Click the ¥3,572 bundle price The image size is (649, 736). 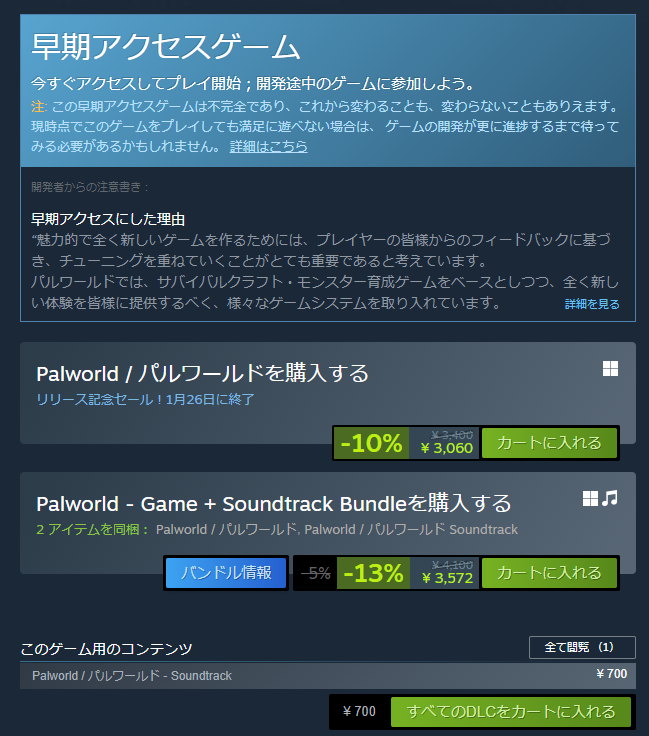447,578
